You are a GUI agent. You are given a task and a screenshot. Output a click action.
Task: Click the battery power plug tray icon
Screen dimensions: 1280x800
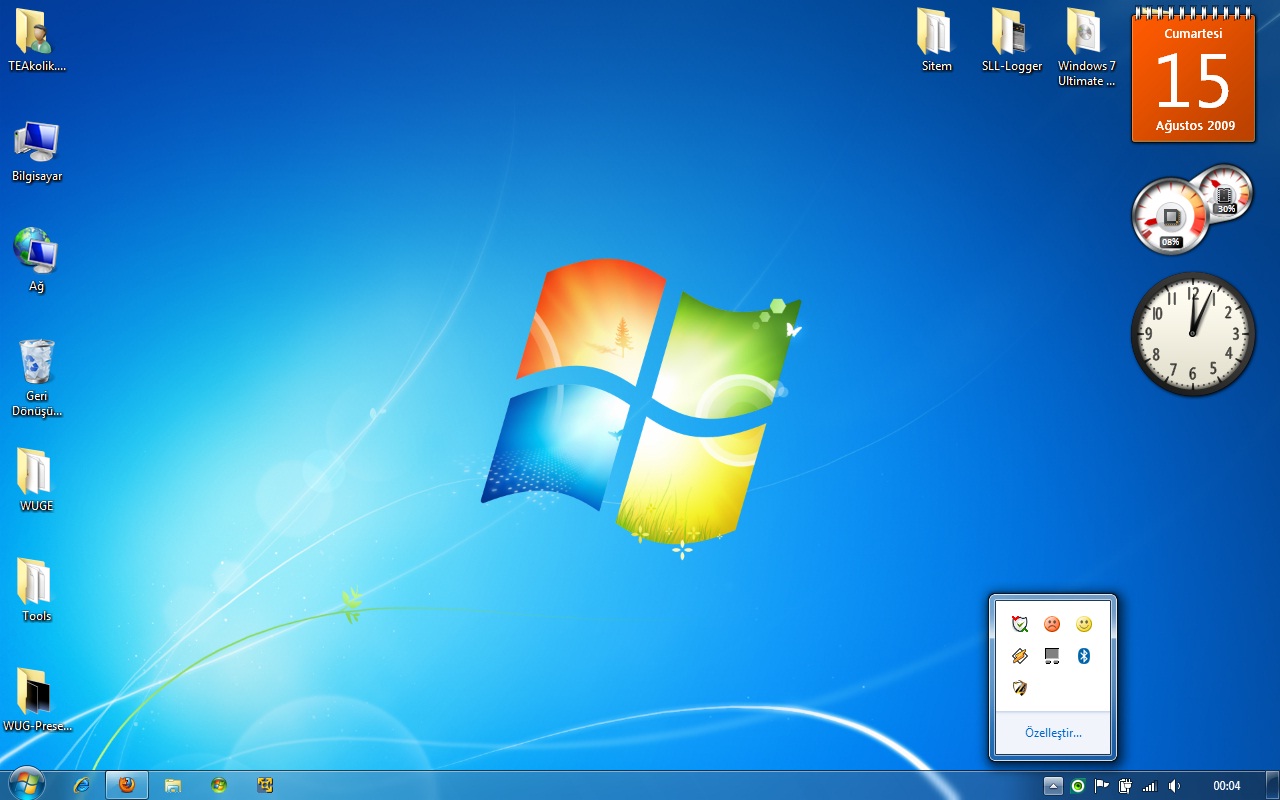(1126, 786)
